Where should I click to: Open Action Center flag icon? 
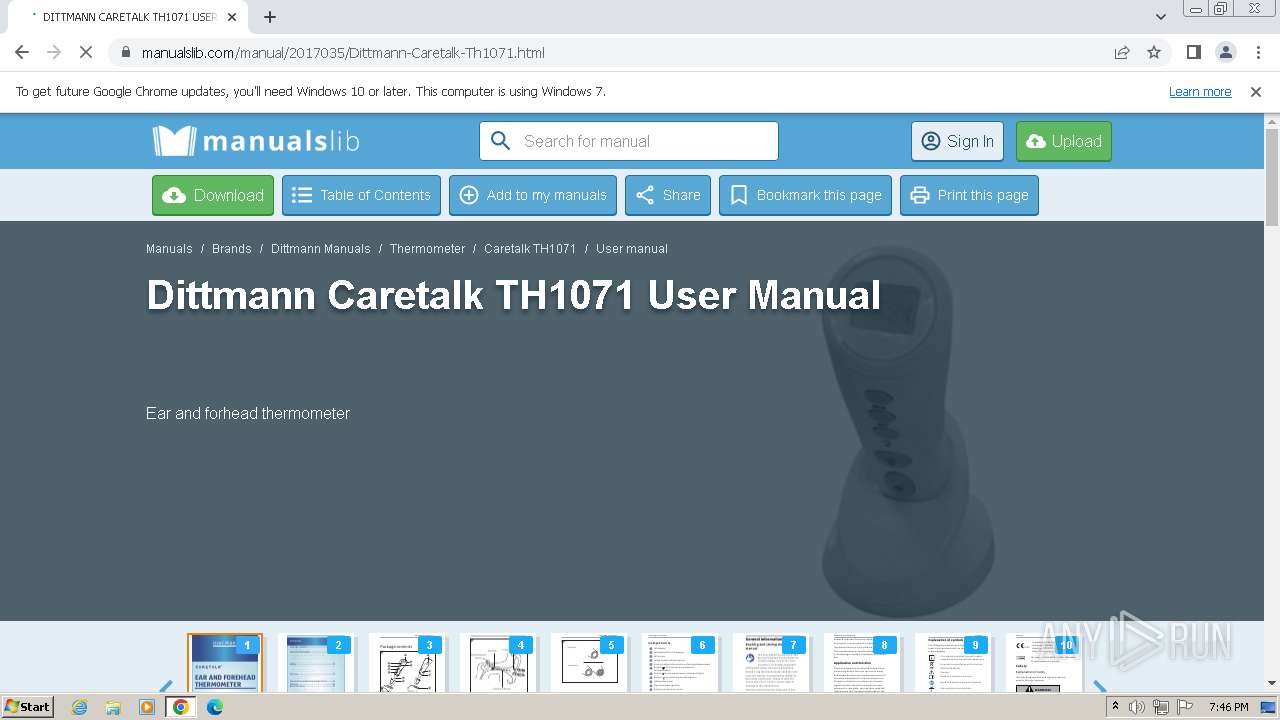point(1186,707)
